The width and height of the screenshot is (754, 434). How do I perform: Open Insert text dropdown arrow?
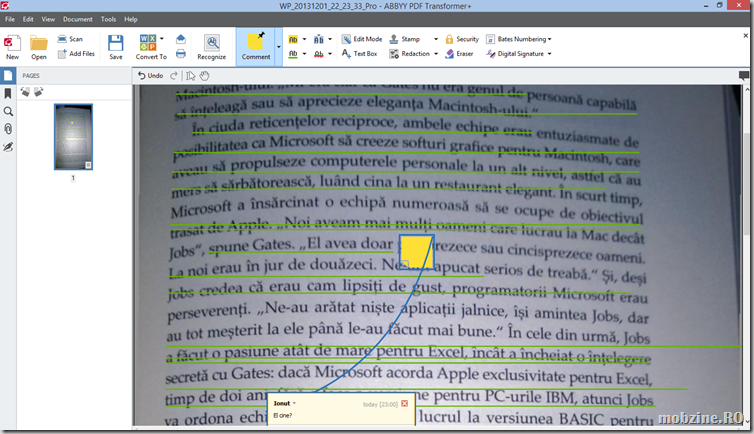click(330, 39)
